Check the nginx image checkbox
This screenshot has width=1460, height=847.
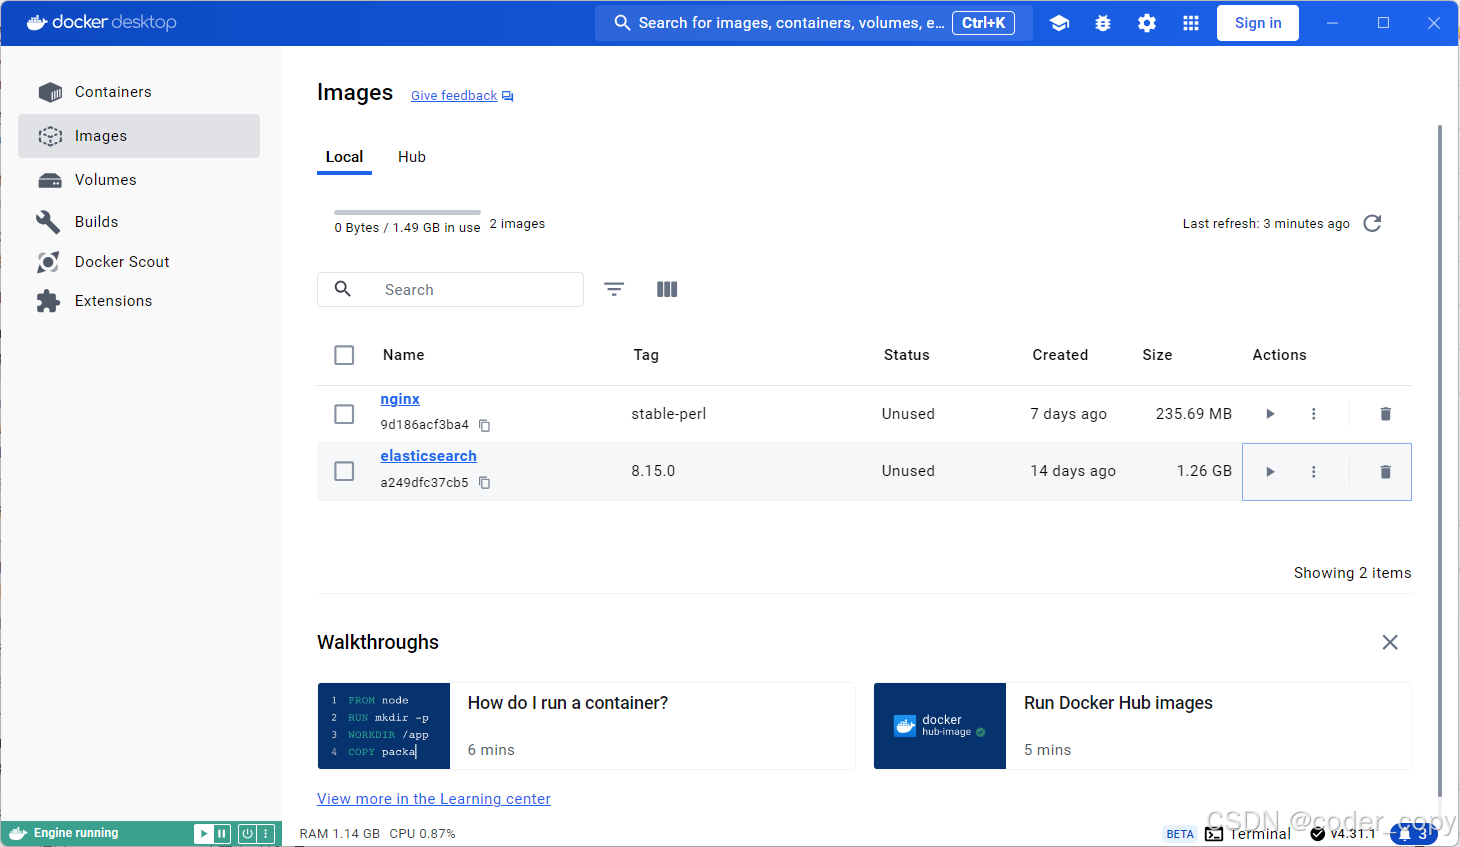click(x=344, y=414)
